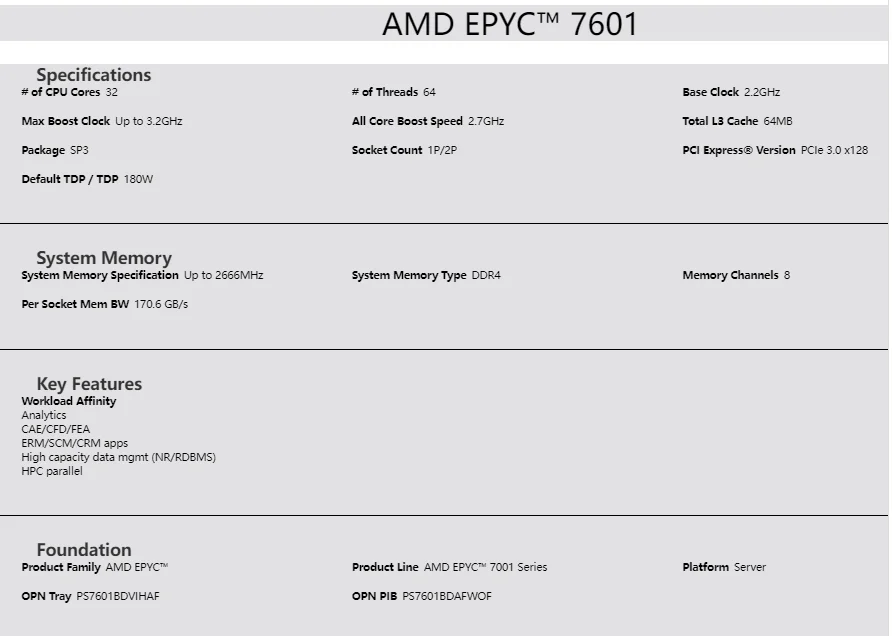
Task: Click the System Memory section heading
Action: click(x=104, y=258)
